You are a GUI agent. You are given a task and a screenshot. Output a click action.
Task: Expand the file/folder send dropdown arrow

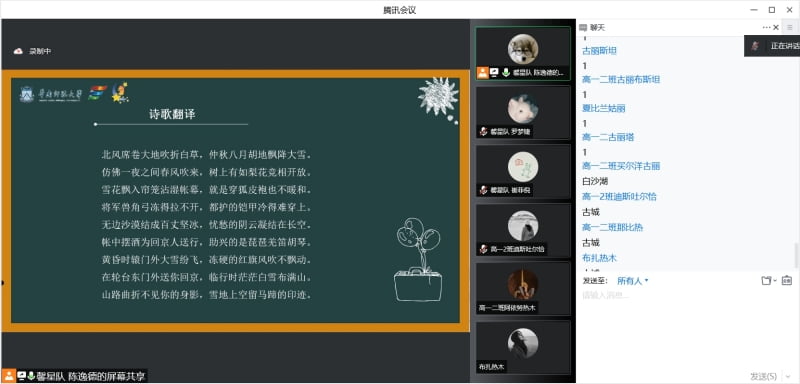tap(775, 280)
